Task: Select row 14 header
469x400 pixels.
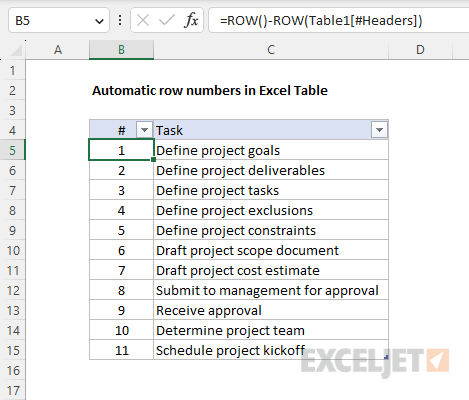Action: pos(13,330)
